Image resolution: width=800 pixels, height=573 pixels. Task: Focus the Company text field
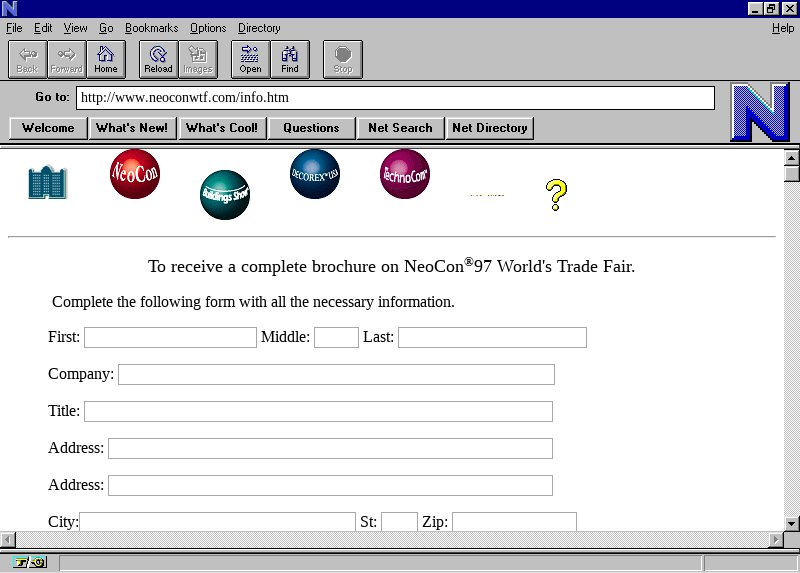click(x=336, y=374)
